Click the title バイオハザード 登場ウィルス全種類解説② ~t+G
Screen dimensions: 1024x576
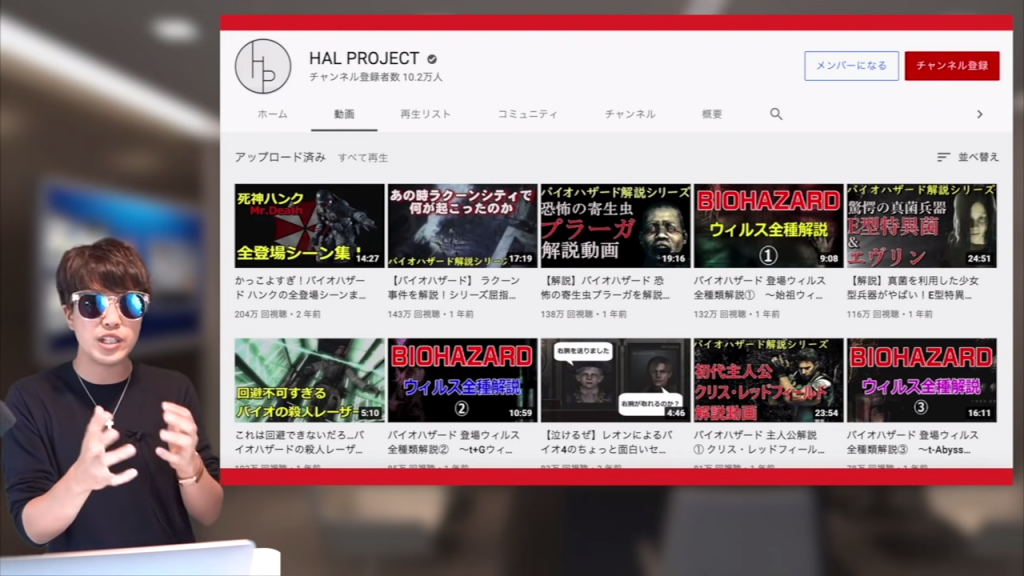pyautogui.click(x=454, y=442)
